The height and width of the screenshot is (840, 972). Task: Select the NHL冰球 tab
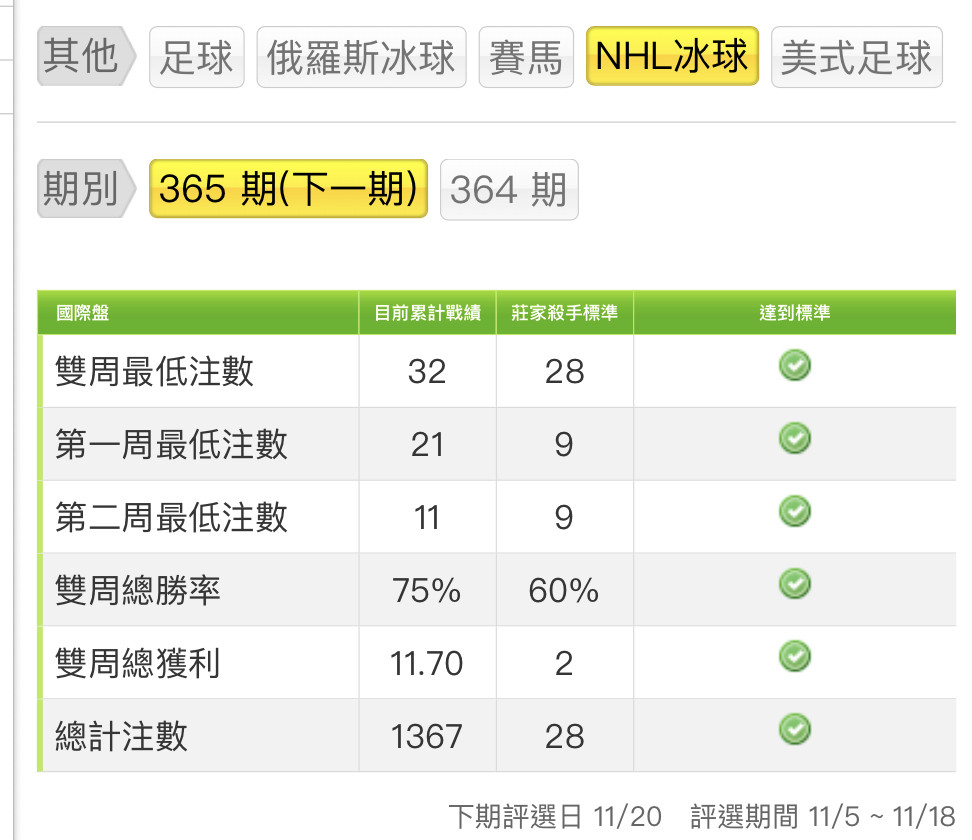[x=672, y=56]
